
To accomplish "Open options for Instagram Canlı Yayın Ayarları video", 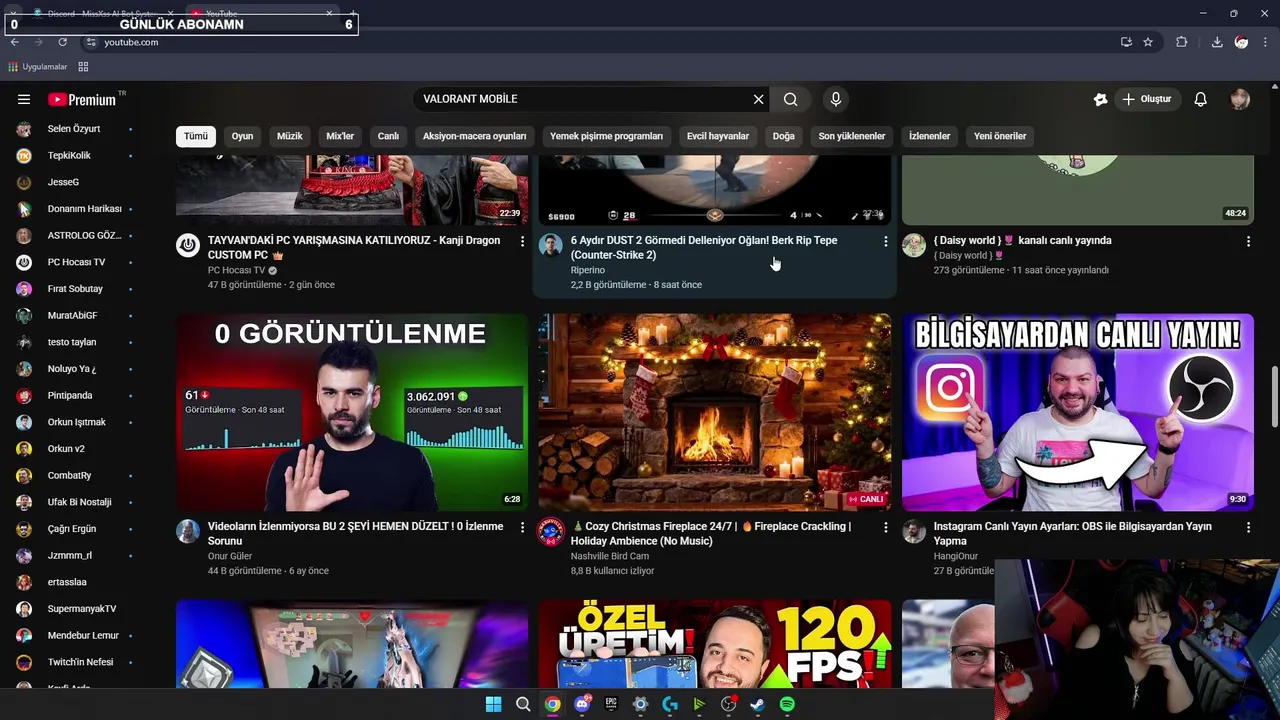I will click(1248, 527).
